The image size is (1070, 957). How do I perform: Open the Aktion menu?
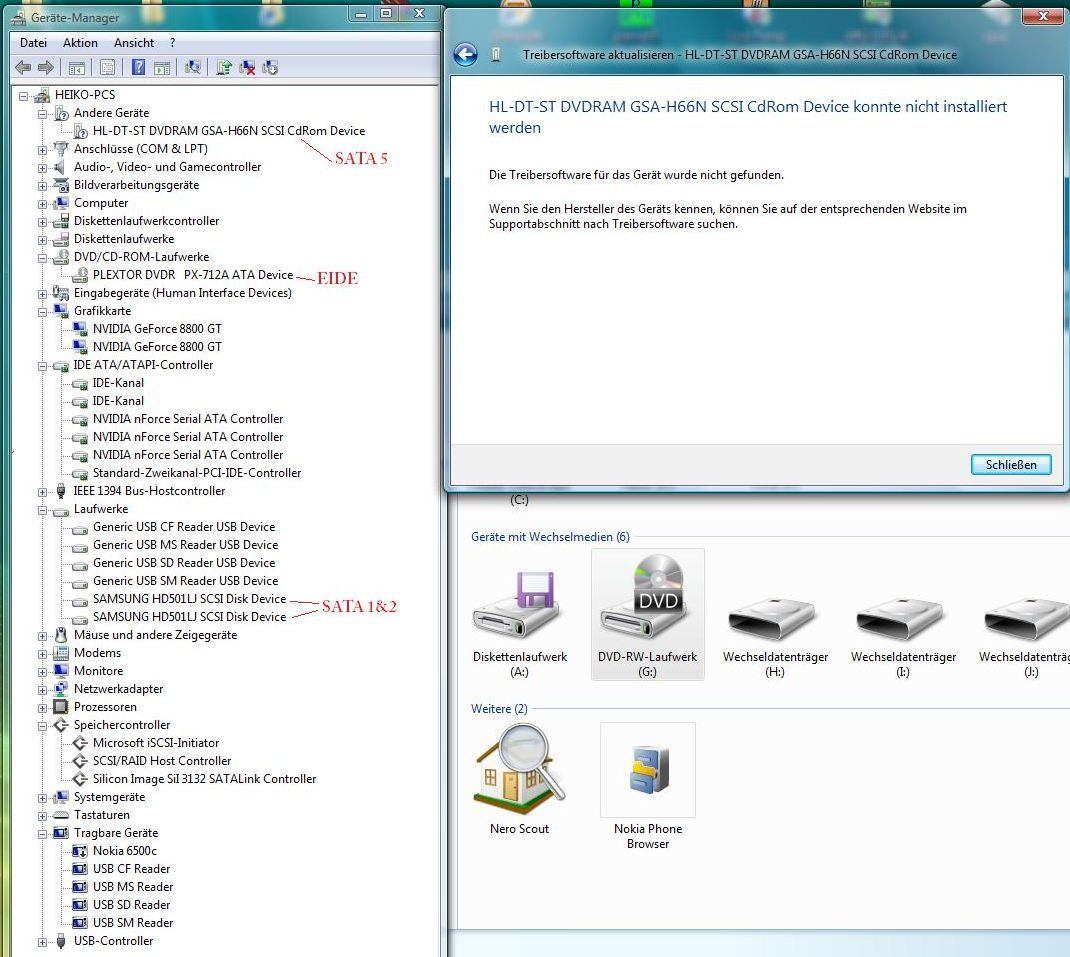80,42
